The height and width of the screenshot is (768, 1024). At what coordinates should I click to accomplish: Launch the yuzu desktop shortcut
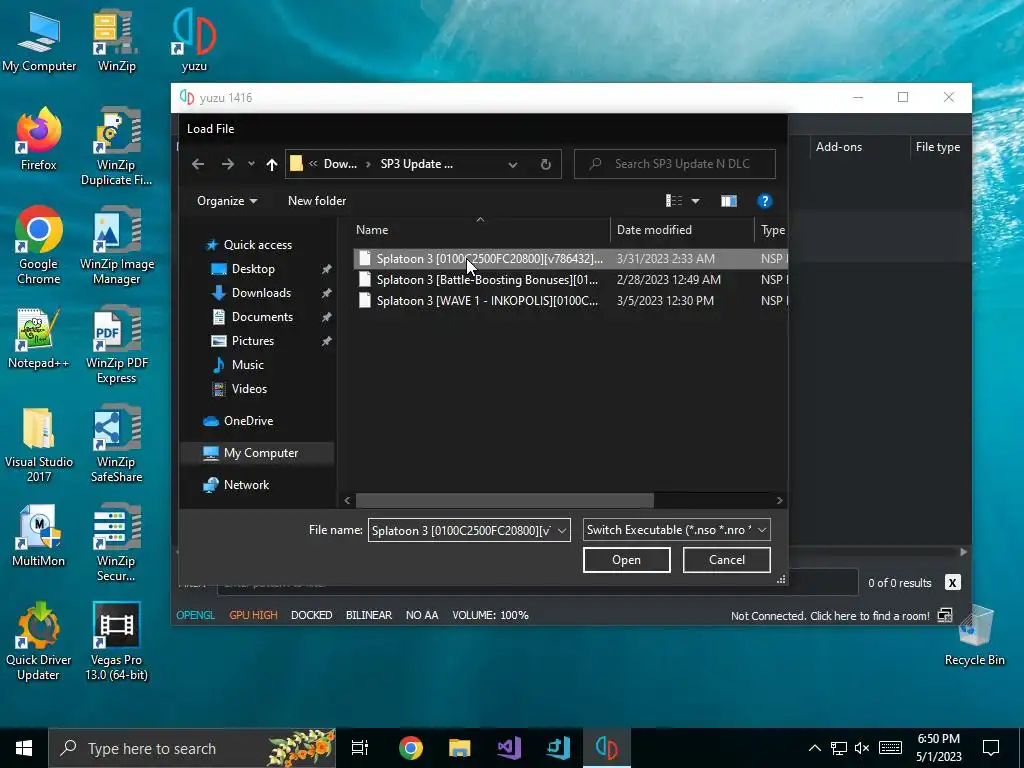pos(194,40)
